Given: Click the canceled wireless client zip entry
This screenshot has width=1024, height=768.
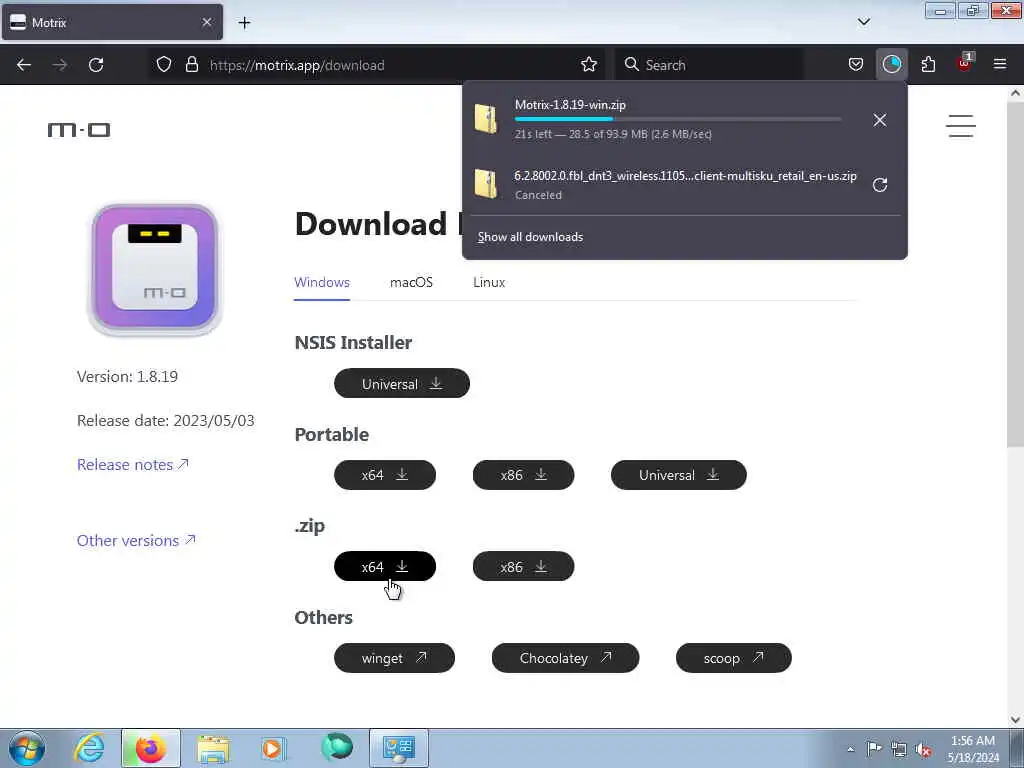Looking at the screenshot, I should [684, 184].
